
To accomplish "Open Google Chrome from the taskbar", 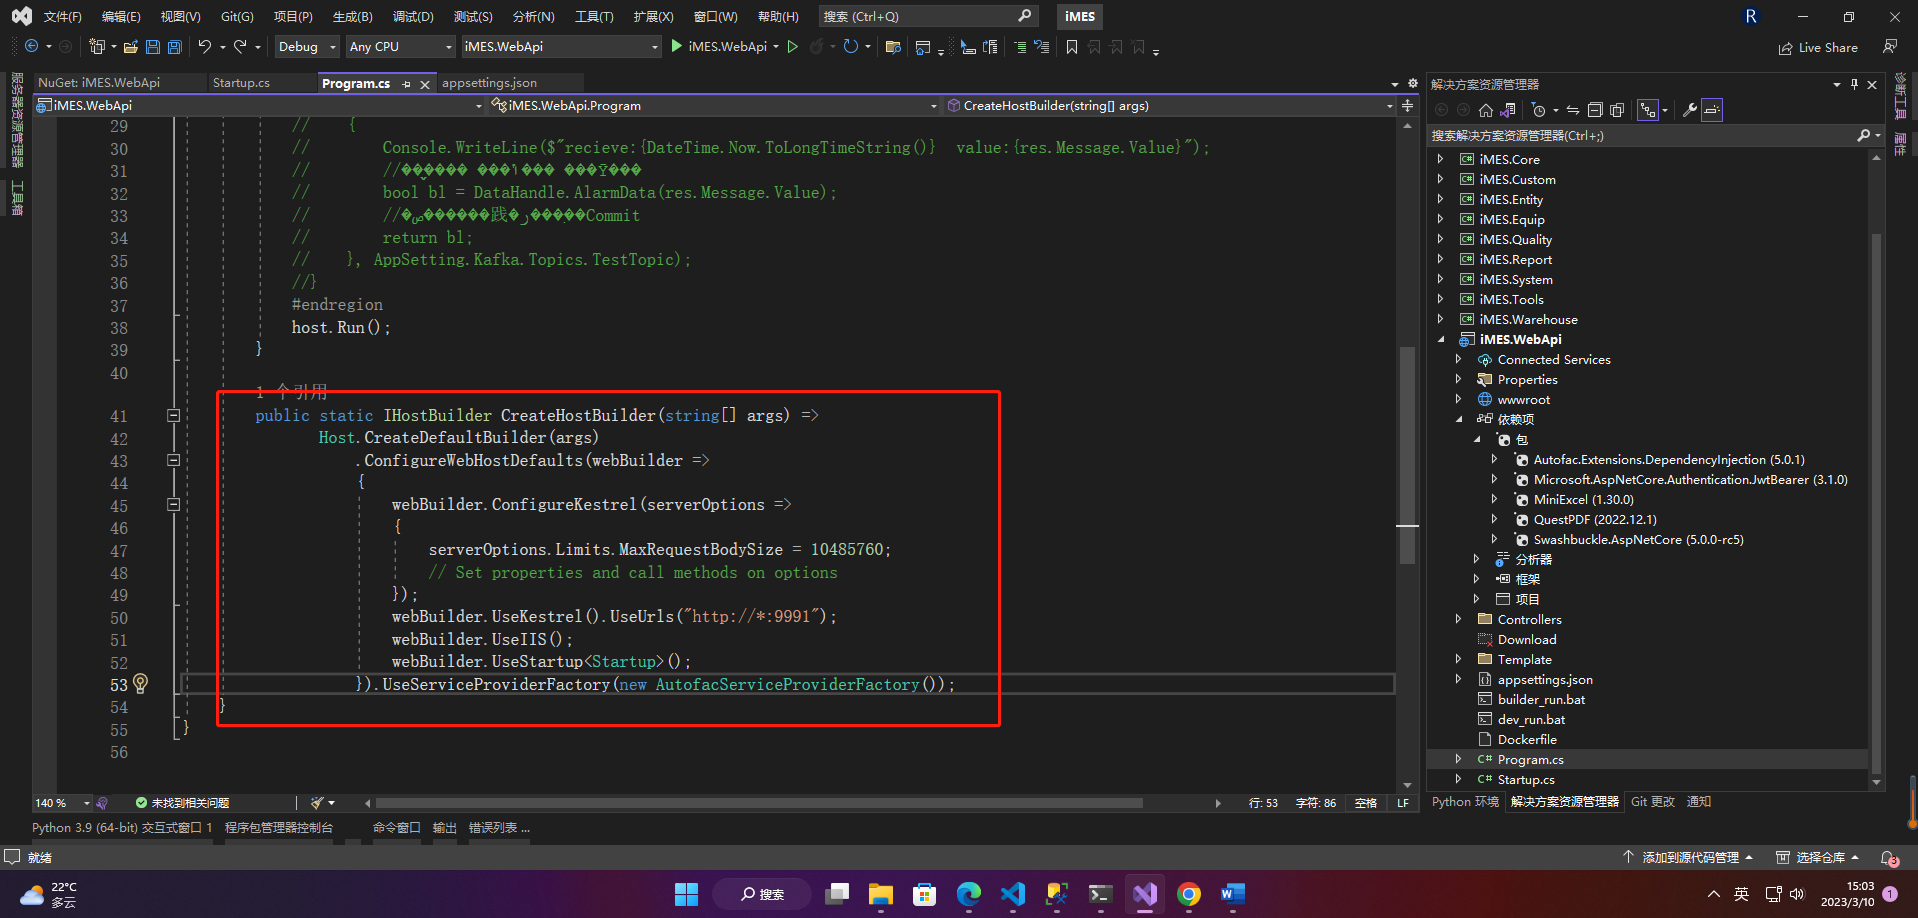I will tap(1188, 894).
